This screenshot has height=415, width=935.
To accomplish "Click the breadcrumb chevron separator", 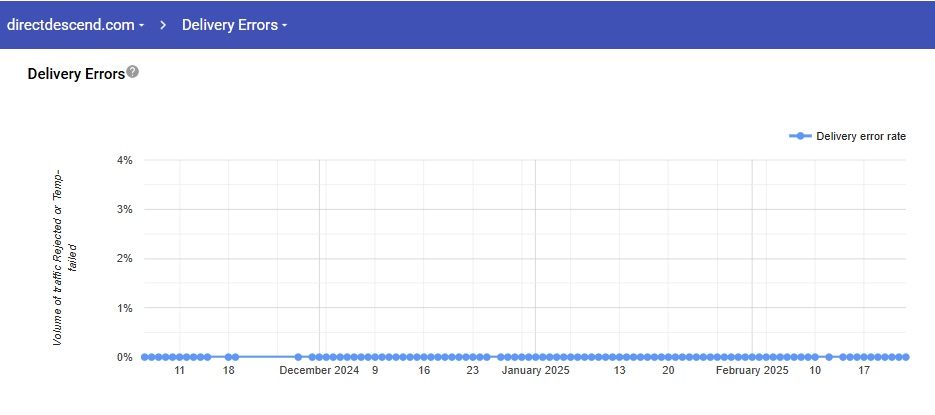I will point(162,25).
